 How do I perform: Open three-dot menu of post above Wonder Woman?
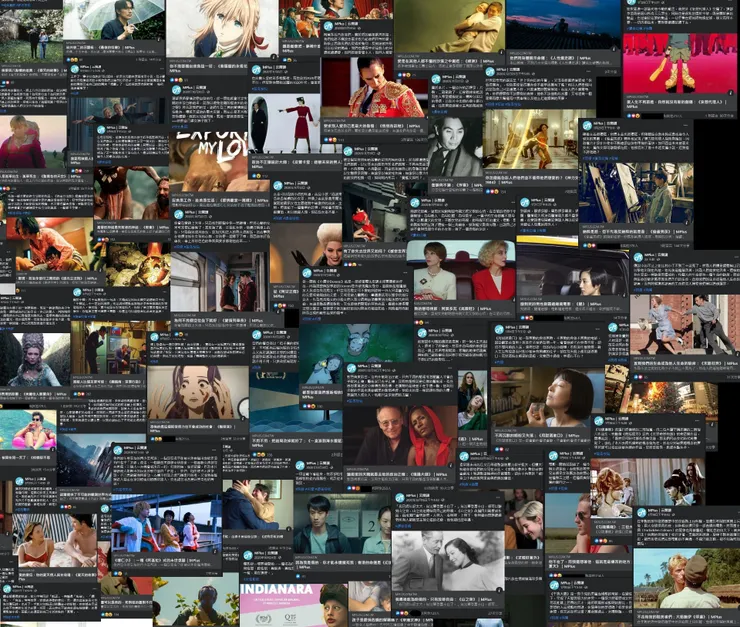pos(588,71)
